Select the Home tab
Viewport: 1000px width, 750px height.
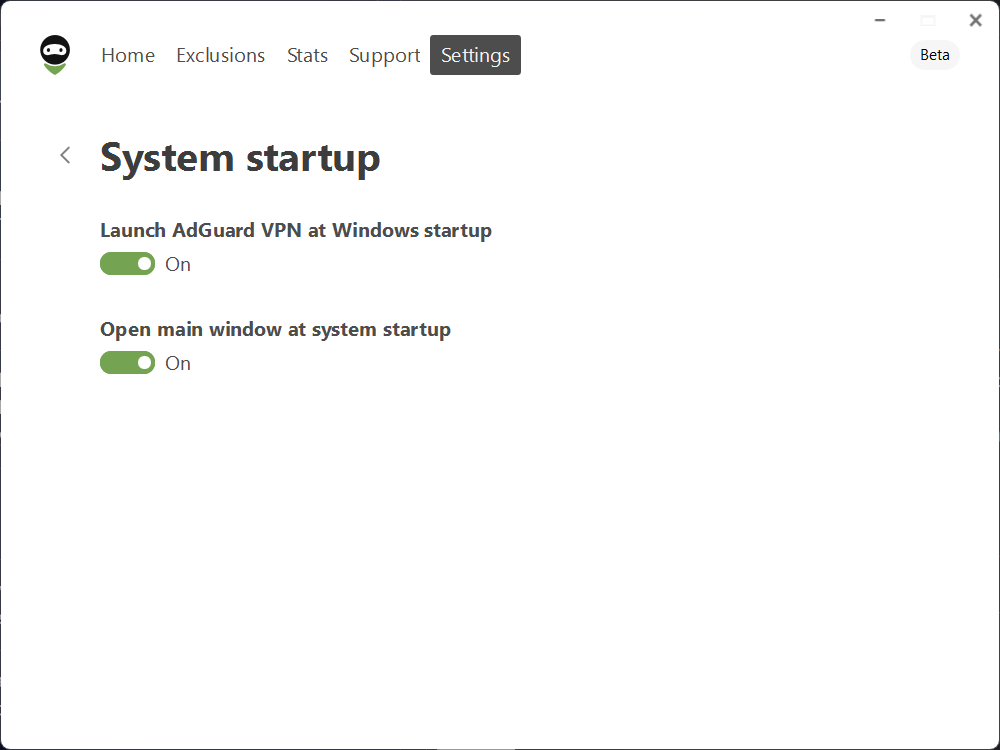point(128,55)
